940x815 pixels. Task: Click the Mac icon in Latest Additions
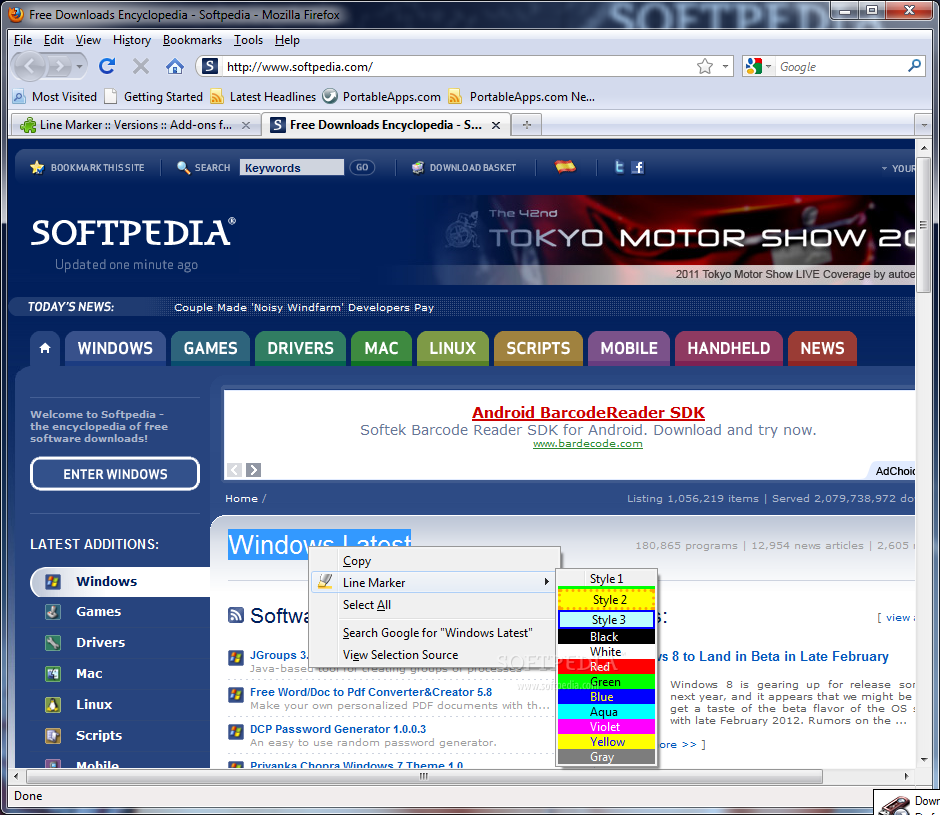point(53,674)
